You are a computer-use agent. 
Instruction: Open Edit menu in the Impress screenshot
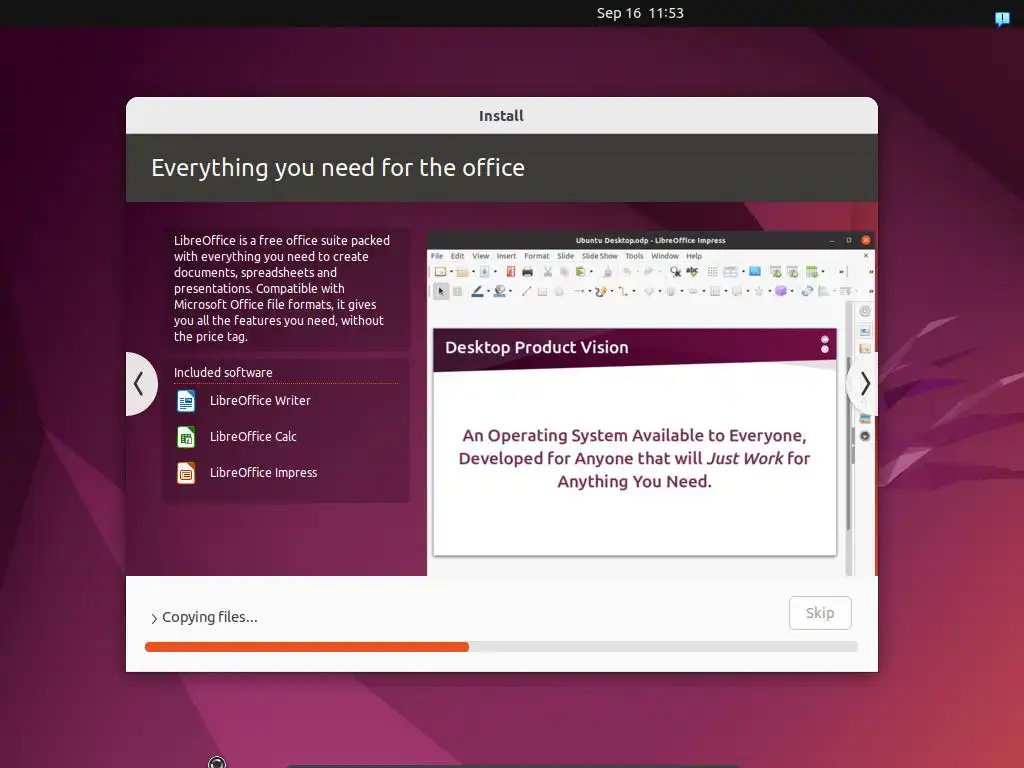(457, 256)
